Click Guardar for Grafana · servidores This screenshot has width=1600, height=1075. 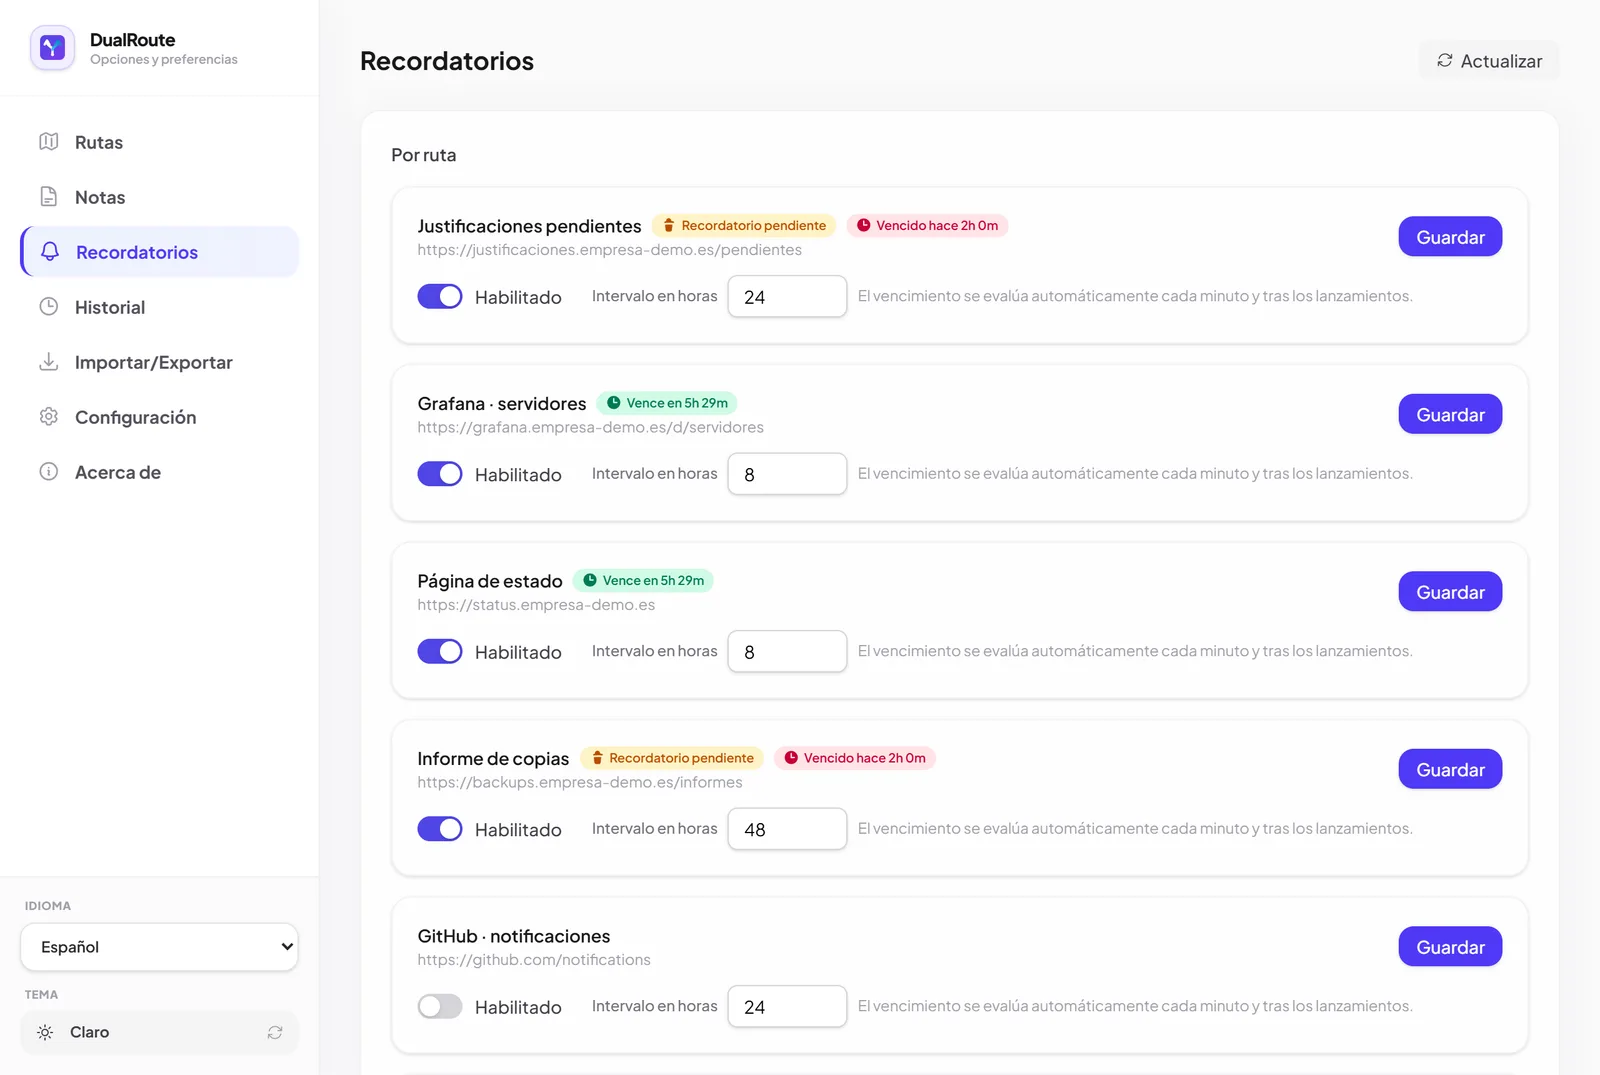(1450, 414)
